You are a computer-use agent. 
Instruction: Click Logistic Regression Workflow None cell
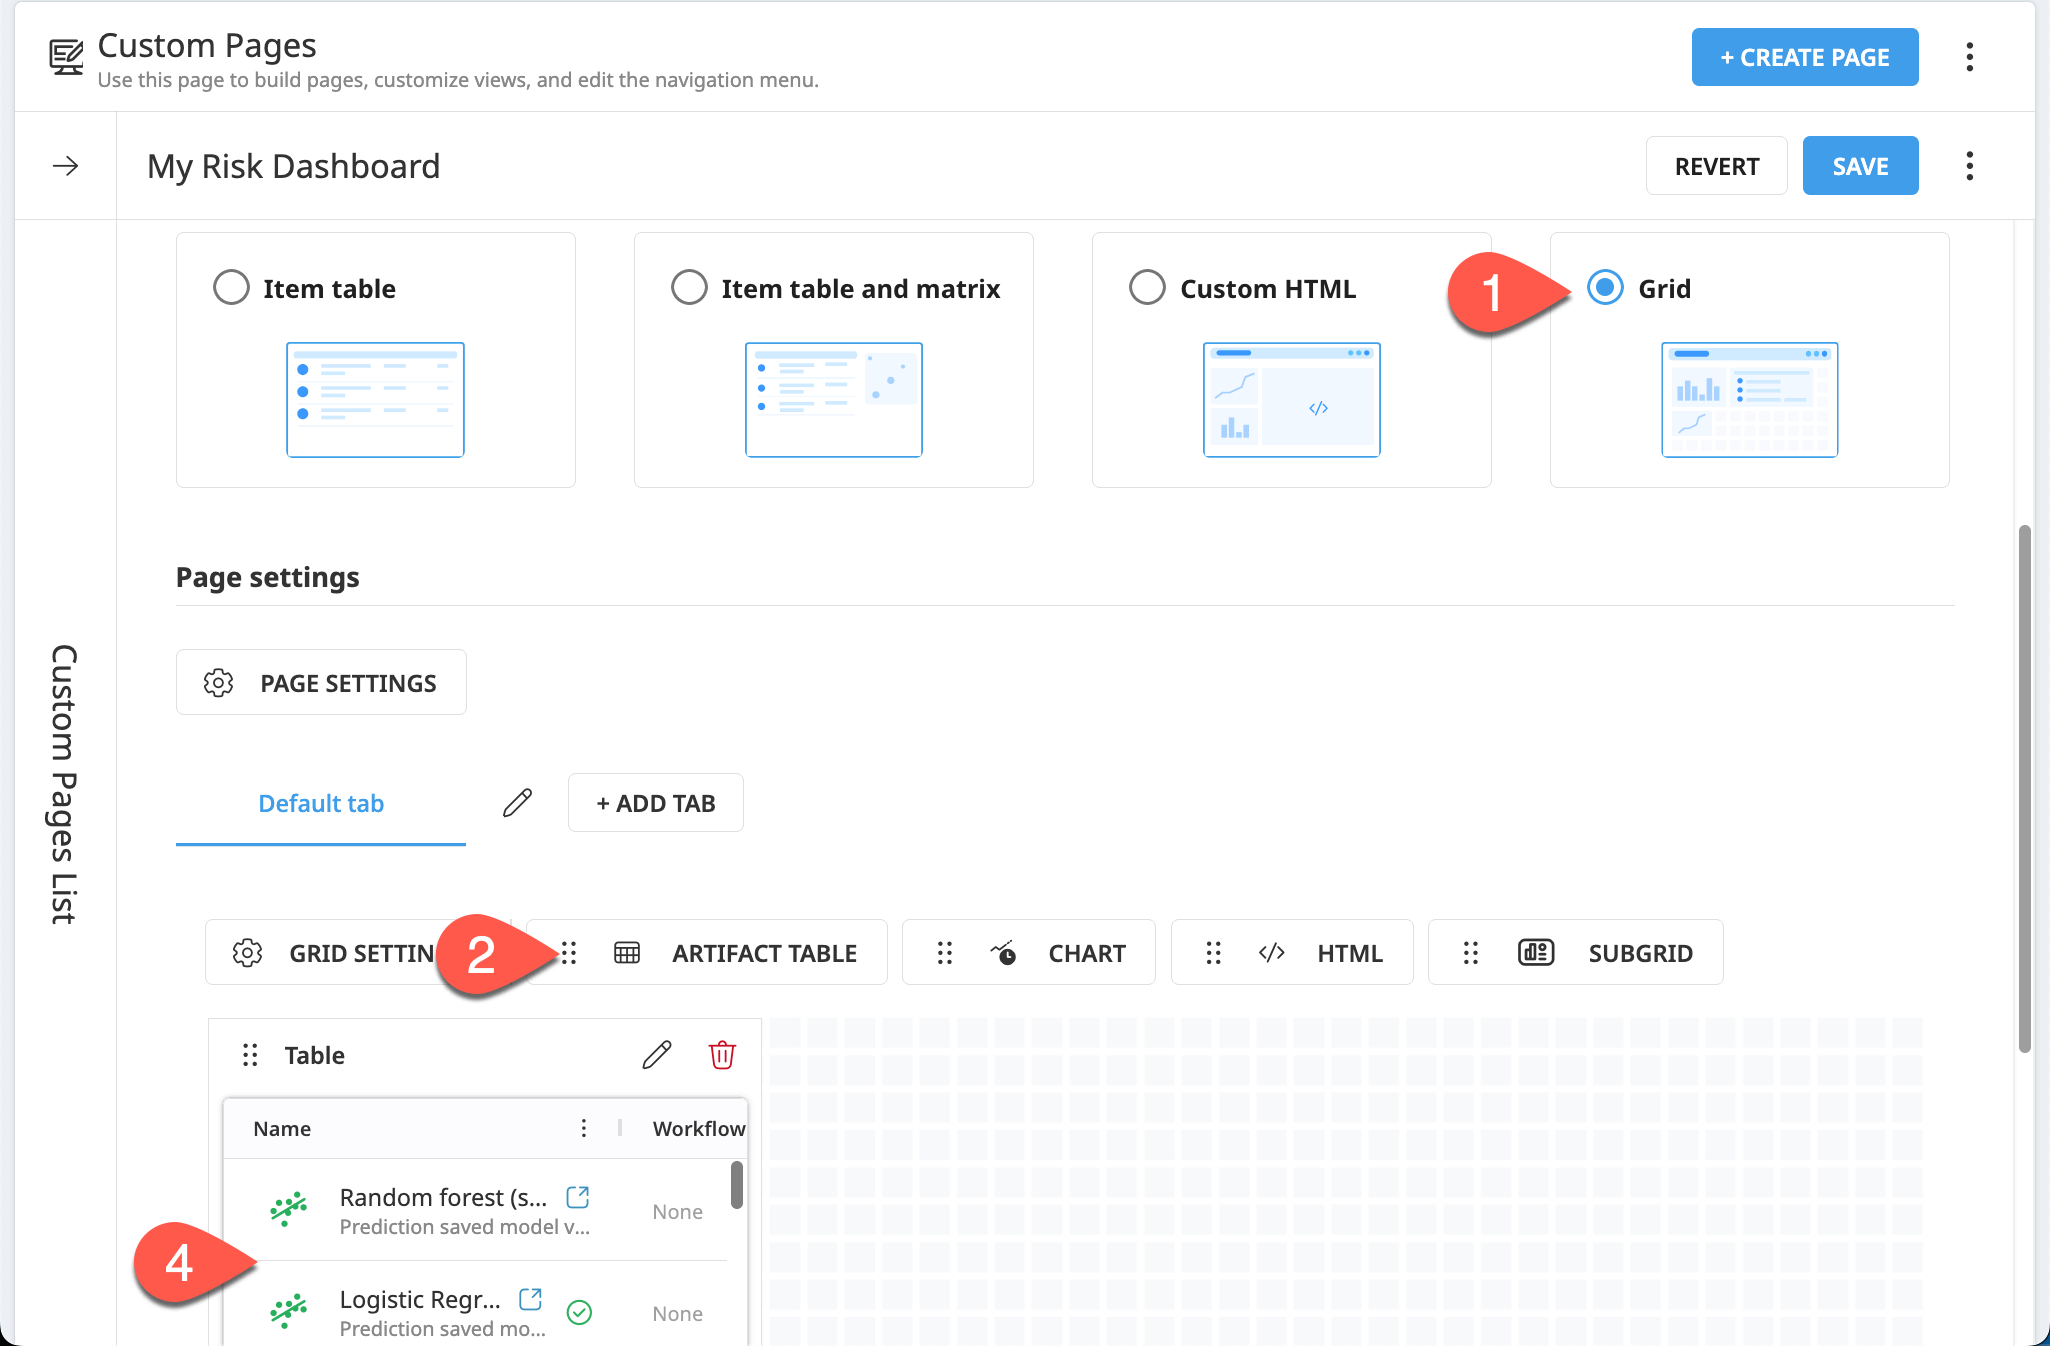[x=677, y=1314]
